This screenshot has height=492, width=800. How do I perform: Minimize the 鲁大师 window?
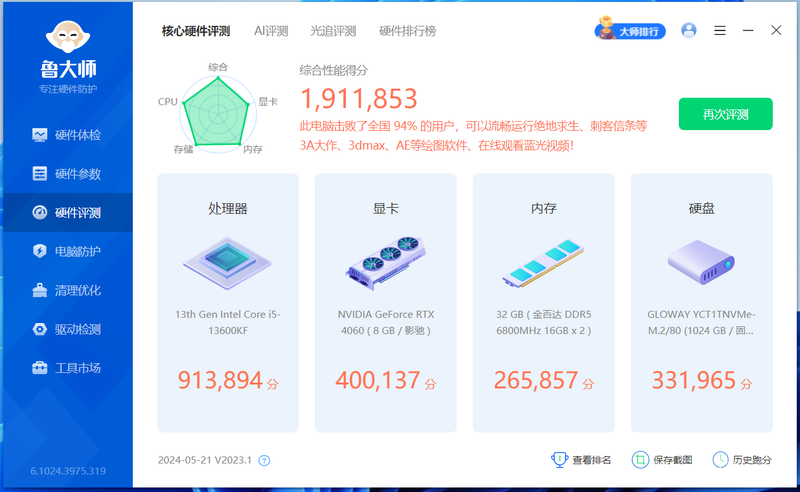pyautogui.click(x=748, y=31)
